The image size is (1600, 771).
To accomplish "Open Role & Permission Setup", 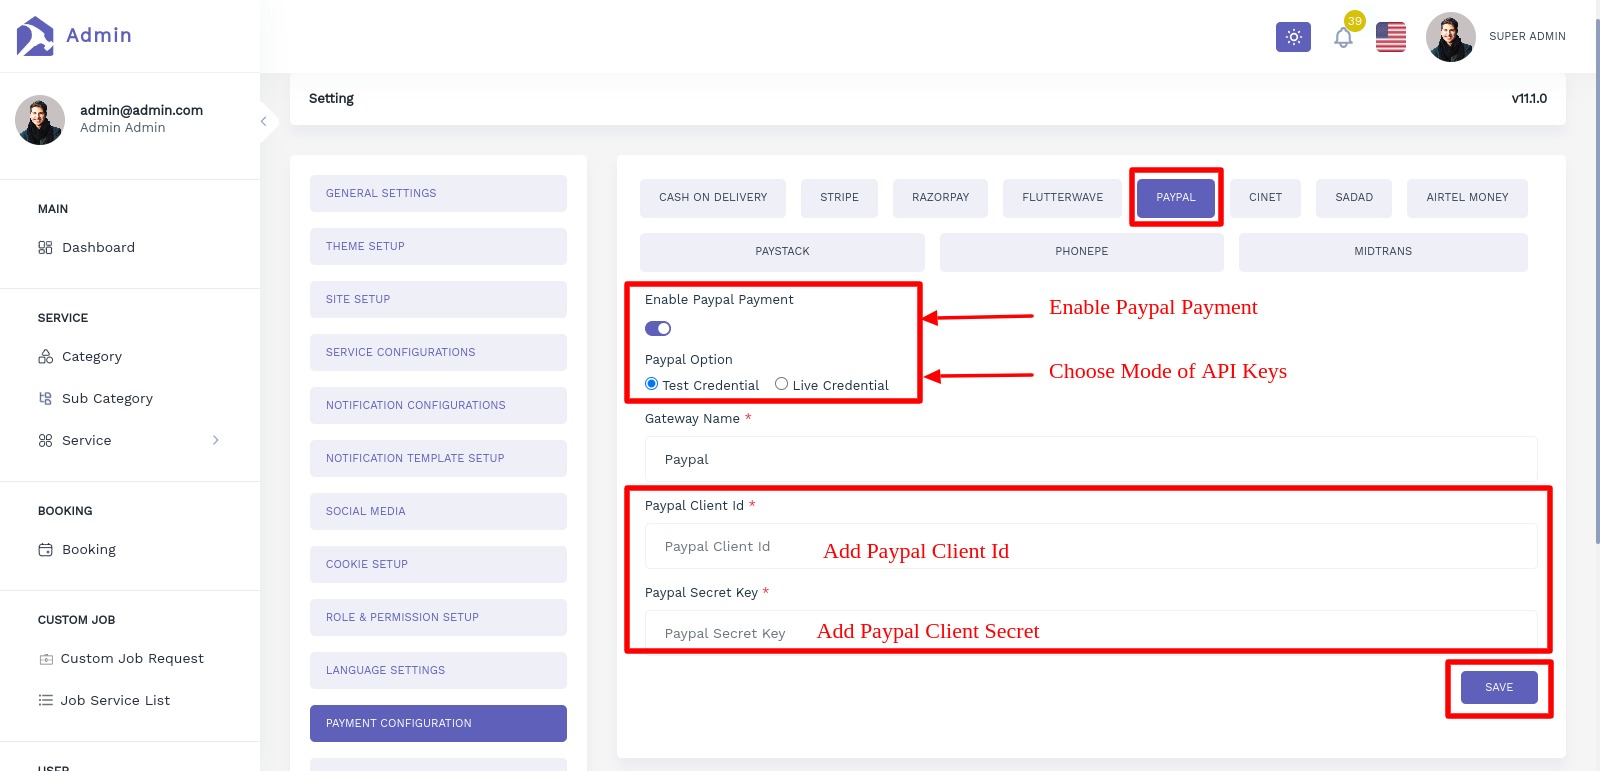I will tap(438, 617).
